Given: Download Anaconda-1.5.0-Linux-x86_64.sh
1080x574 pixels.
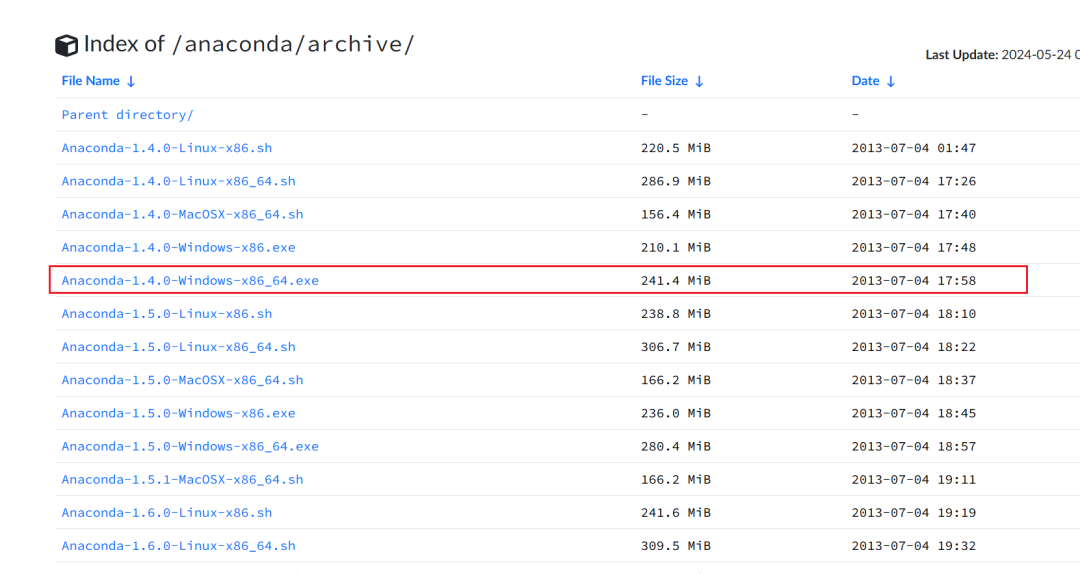Looking at the screenshot, I should click(178, 347).
